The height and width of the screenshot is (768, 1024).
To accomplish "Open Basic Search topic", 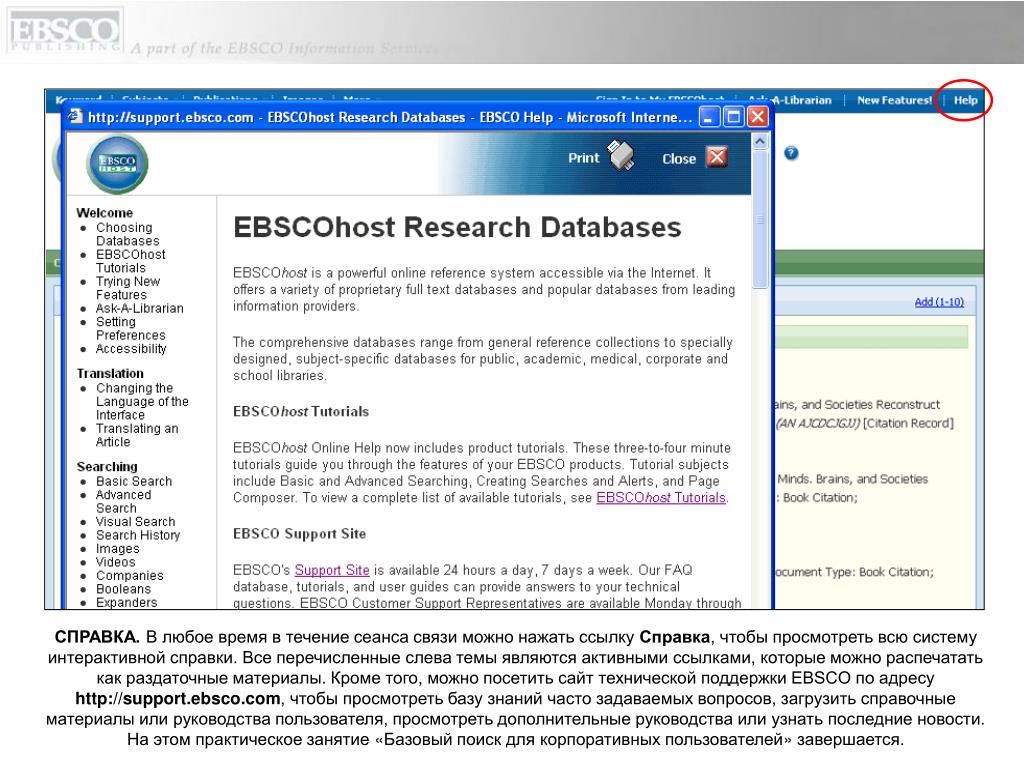I will pos(134,481).
